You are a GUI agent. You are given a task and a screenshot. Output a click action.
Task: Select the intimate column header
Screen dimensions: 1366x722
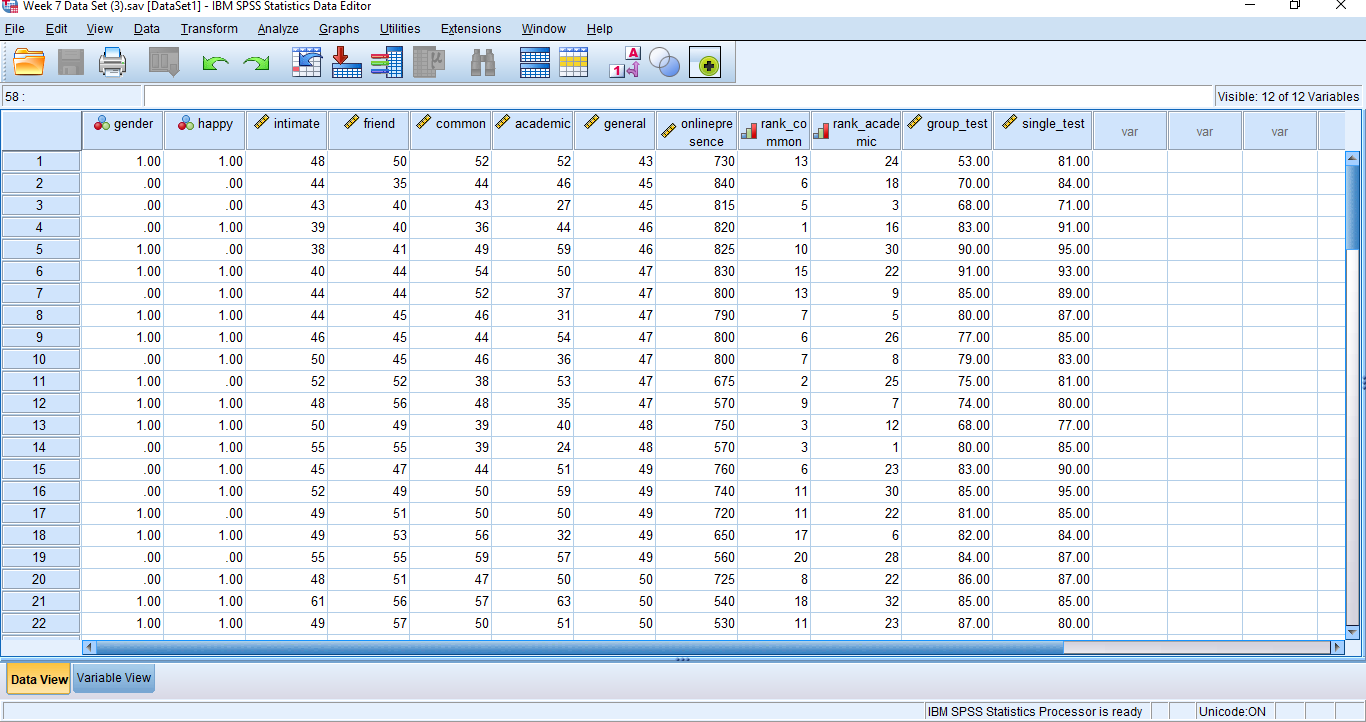pyautogui.click(x=287, y=131)
